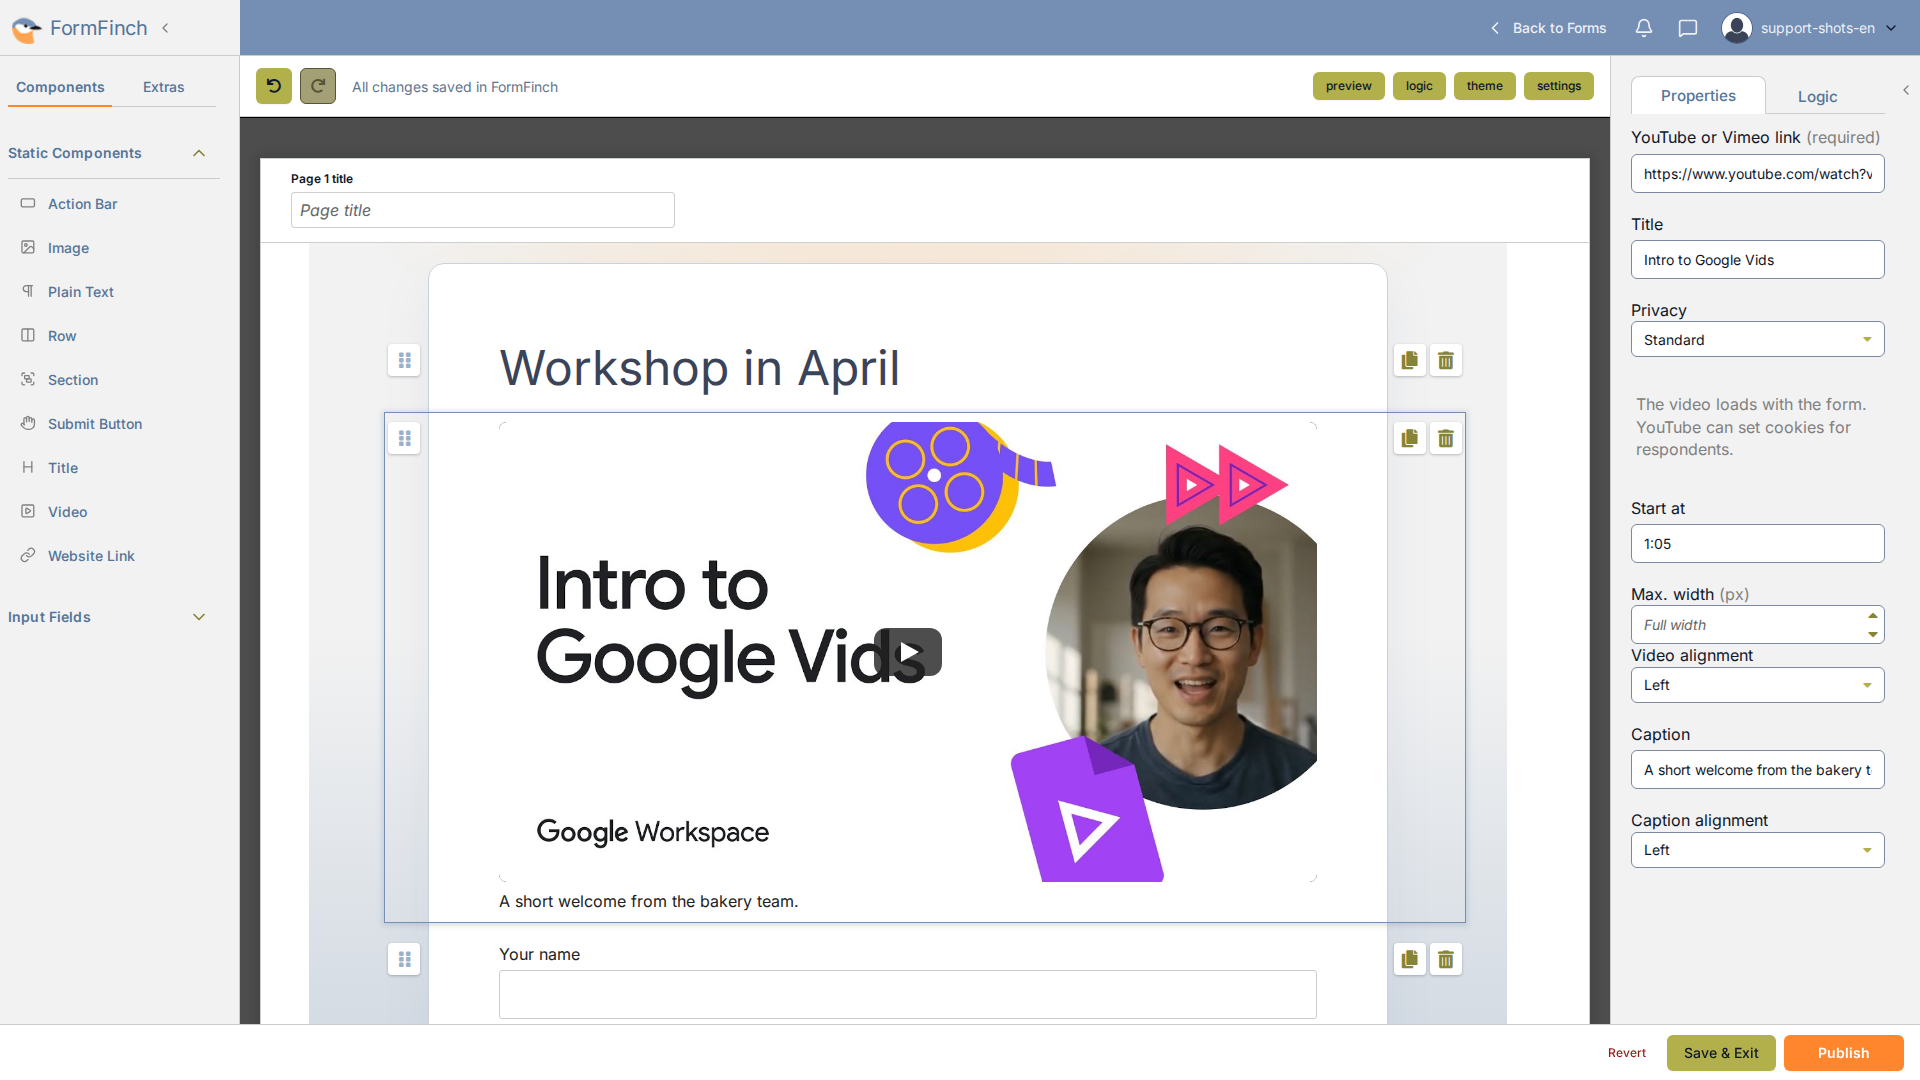The height and width of the screenshot is (1080, 1920).
Task: Delete the Your name field
Action: pos(1446,959)
